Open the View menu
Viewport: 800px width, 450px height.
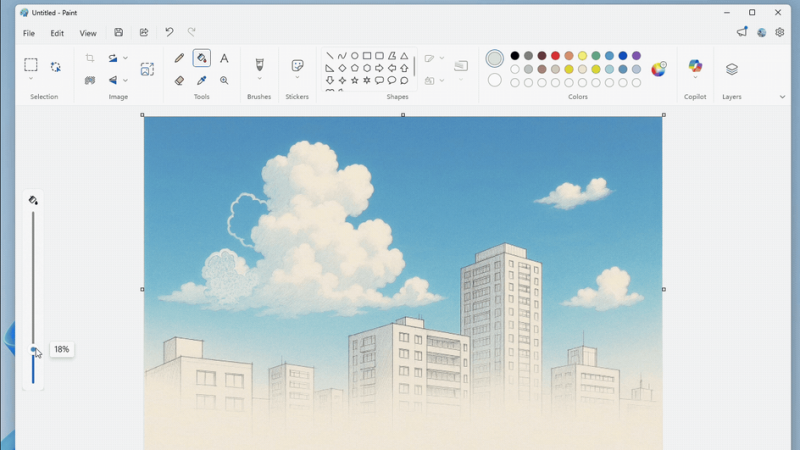pyautogui.click(x=88, y=33)
